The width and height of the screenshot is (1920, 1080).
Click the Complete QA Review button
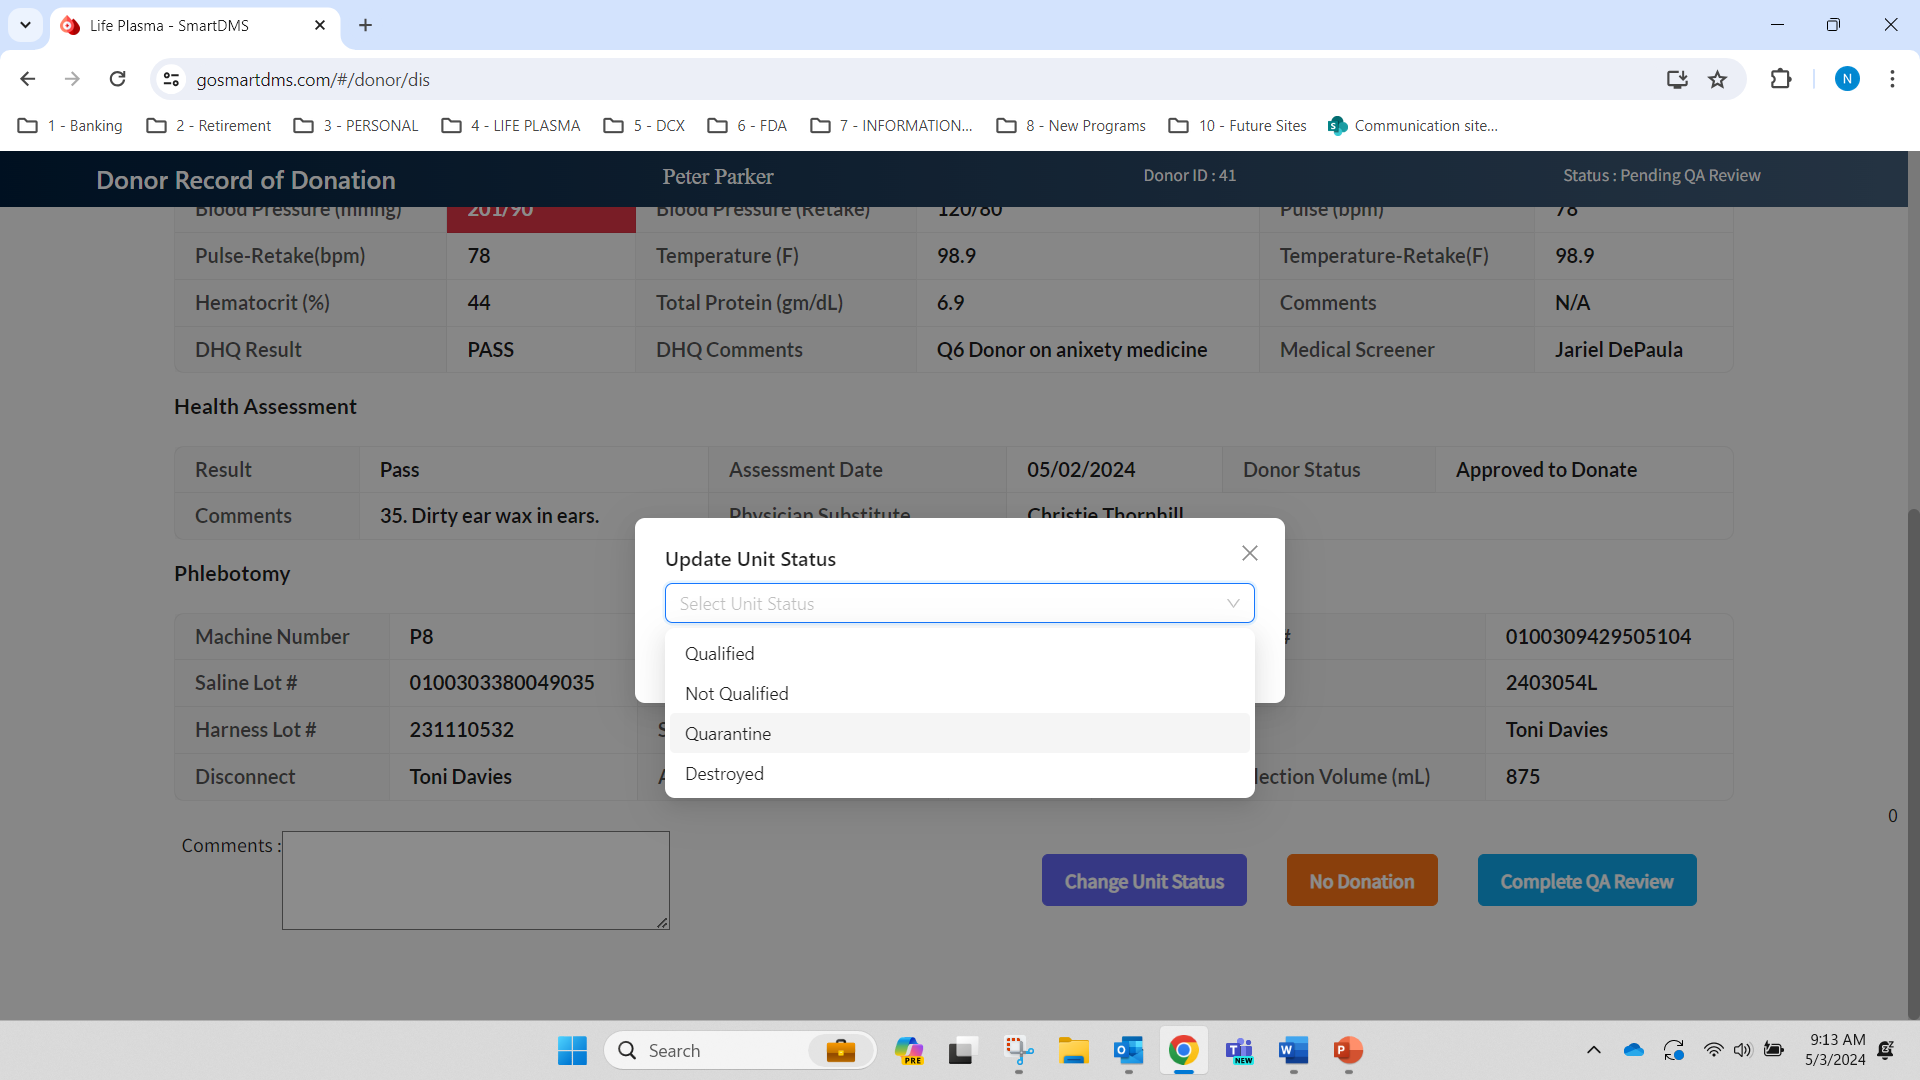click(x=1586, y=880)
